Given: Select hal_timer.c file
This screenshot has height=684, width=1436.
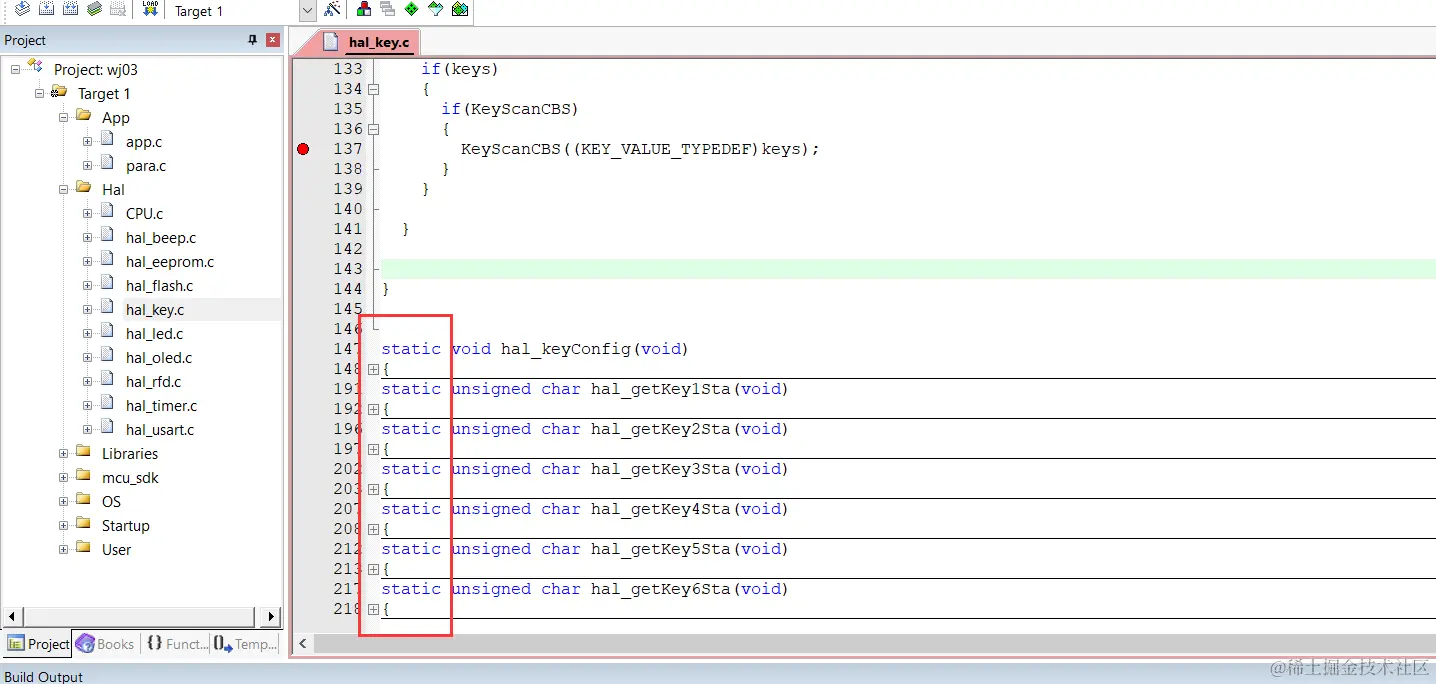Looking at the screenshot, I should click(161, 406).
